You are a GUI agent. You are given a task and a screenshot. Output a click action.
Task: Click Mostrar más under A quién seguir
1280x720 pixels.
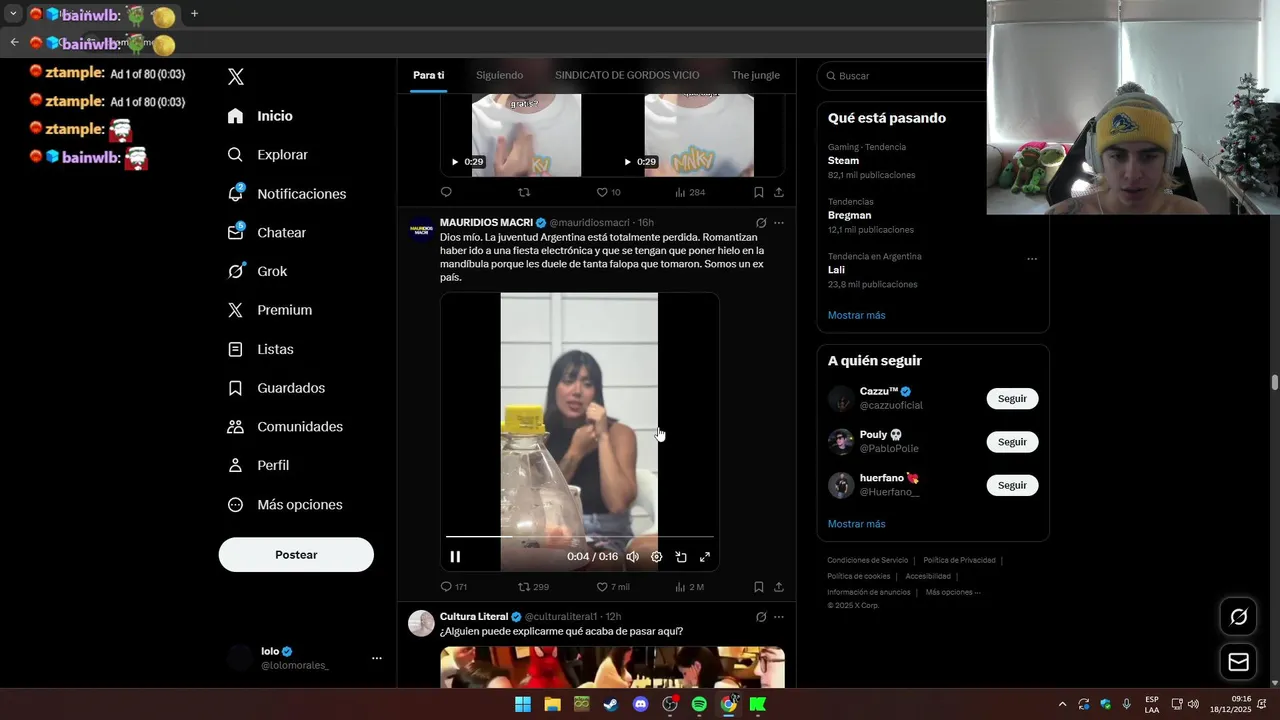[x=856, y=524]
